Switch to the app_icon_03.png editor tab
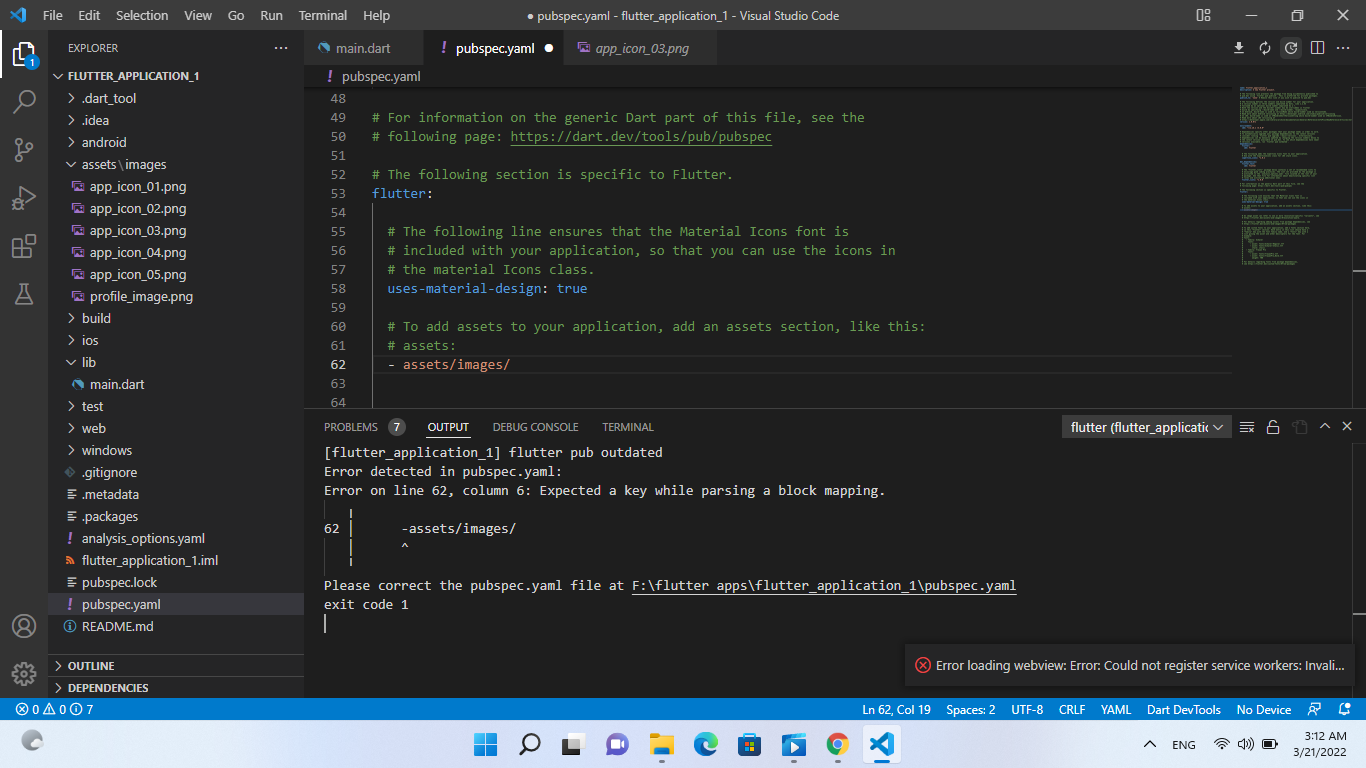The image size is (1366, 768). tap(641, 48)
